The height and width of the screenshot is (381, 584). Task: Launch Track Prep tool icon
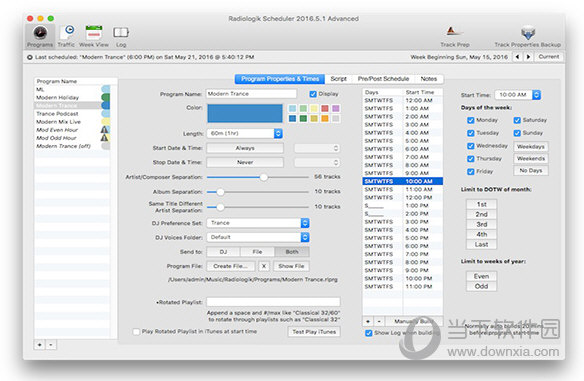click(x=453, y=32)
